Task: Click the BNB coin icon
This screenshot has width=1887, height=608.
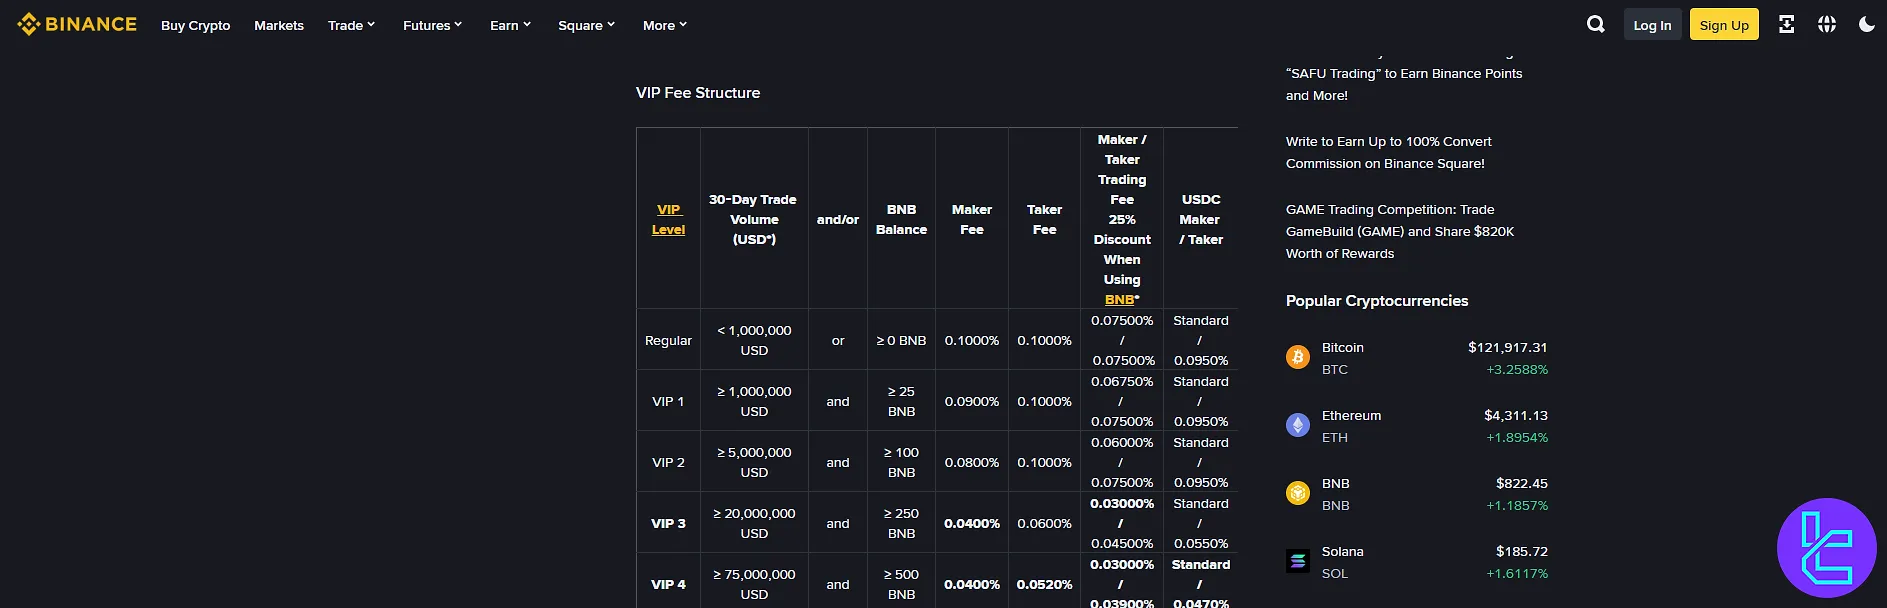Action: pos(1298,493)
